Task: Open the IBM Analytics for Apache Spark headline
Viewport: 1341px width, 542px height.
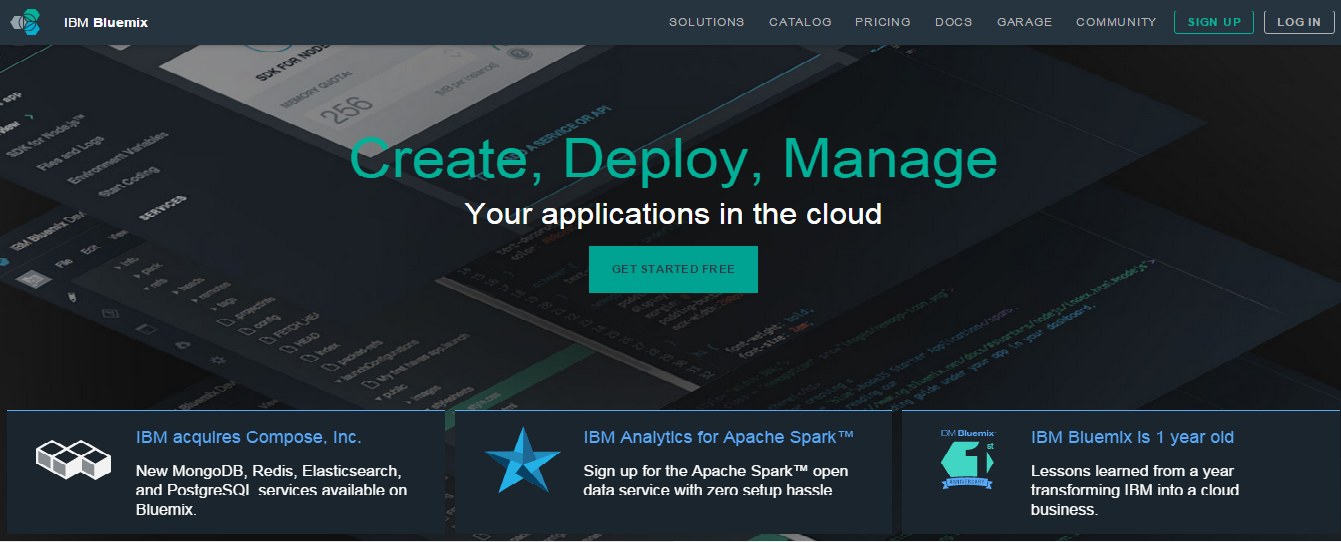Action: 719,437
